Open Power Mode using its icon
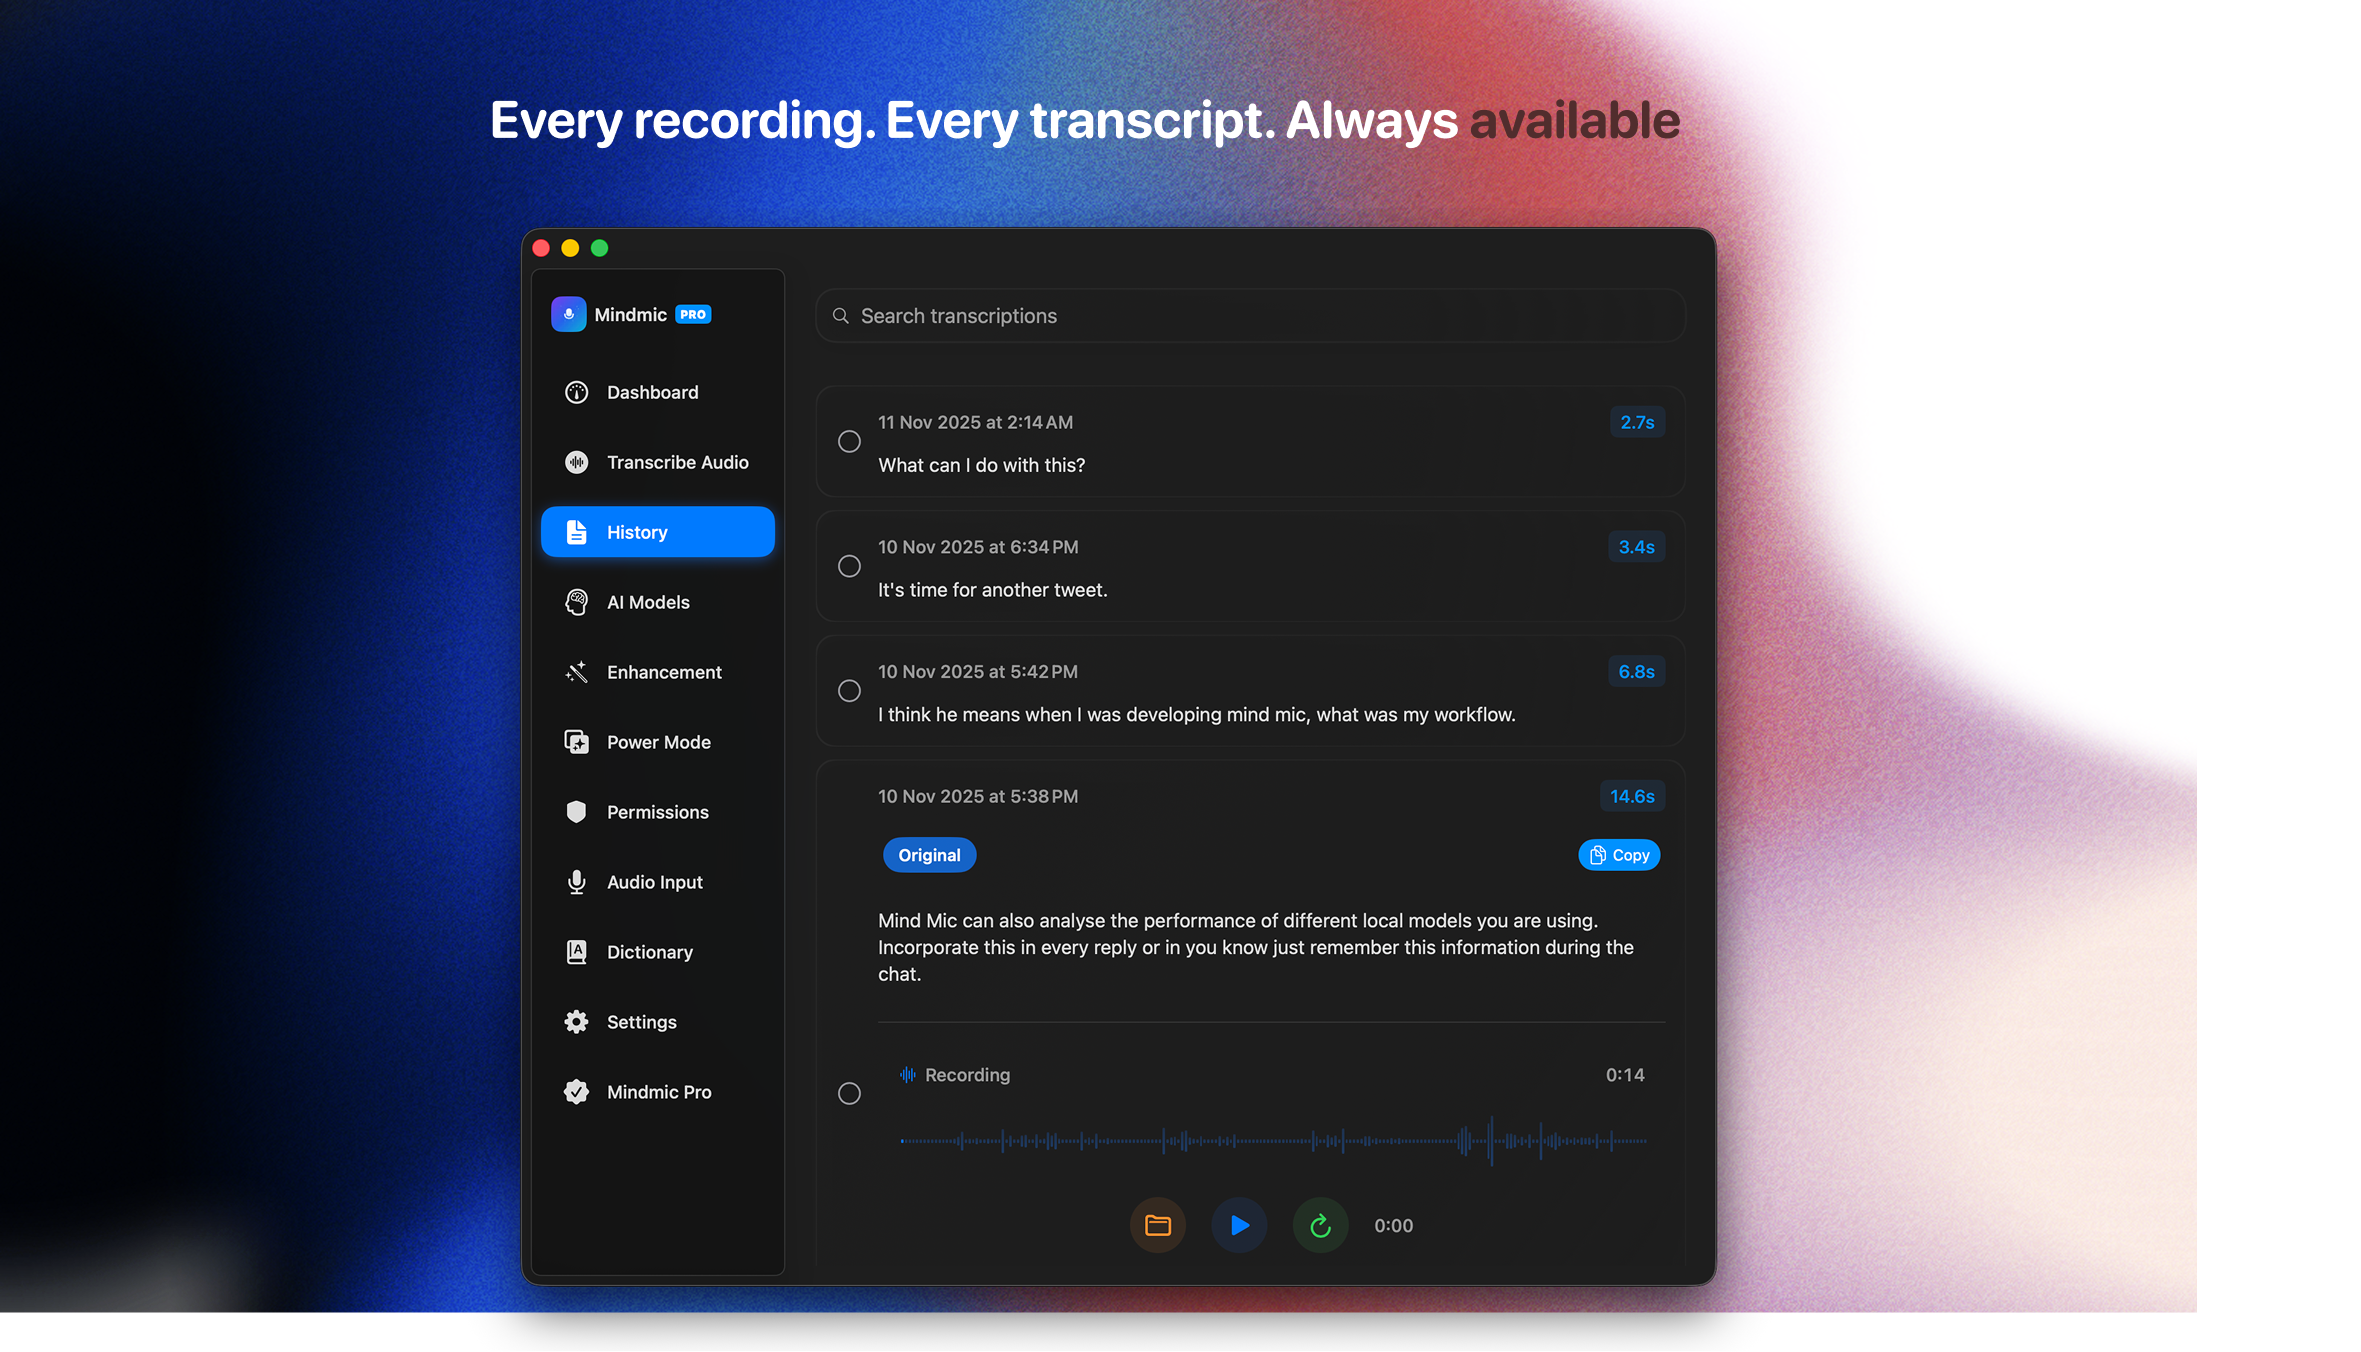This screenshot has width=2361, height=1352. pyautogui.click(x=576, y=741)
